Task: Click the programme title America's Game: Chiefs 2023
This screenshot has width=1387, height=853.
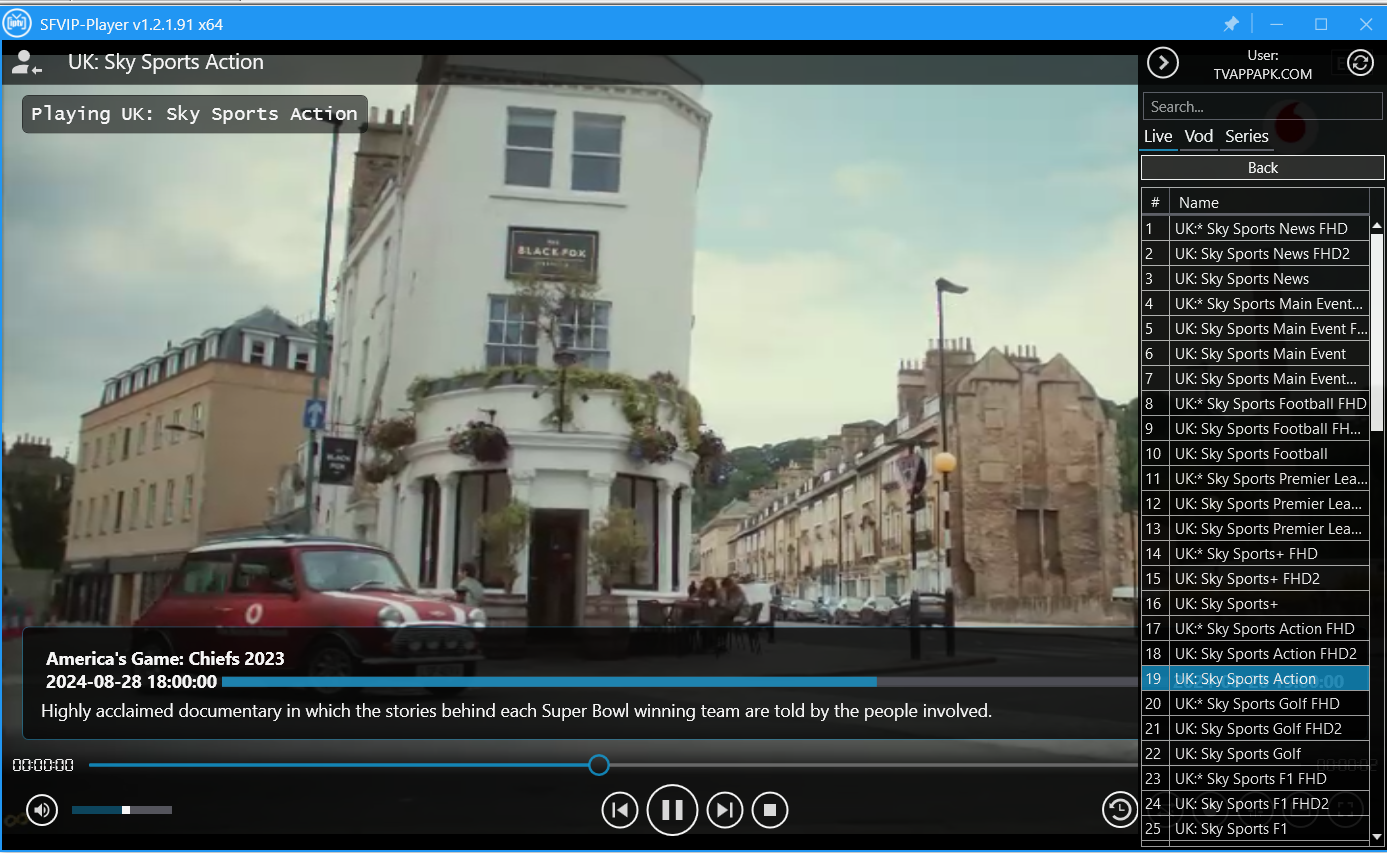Action: point(165,659)
